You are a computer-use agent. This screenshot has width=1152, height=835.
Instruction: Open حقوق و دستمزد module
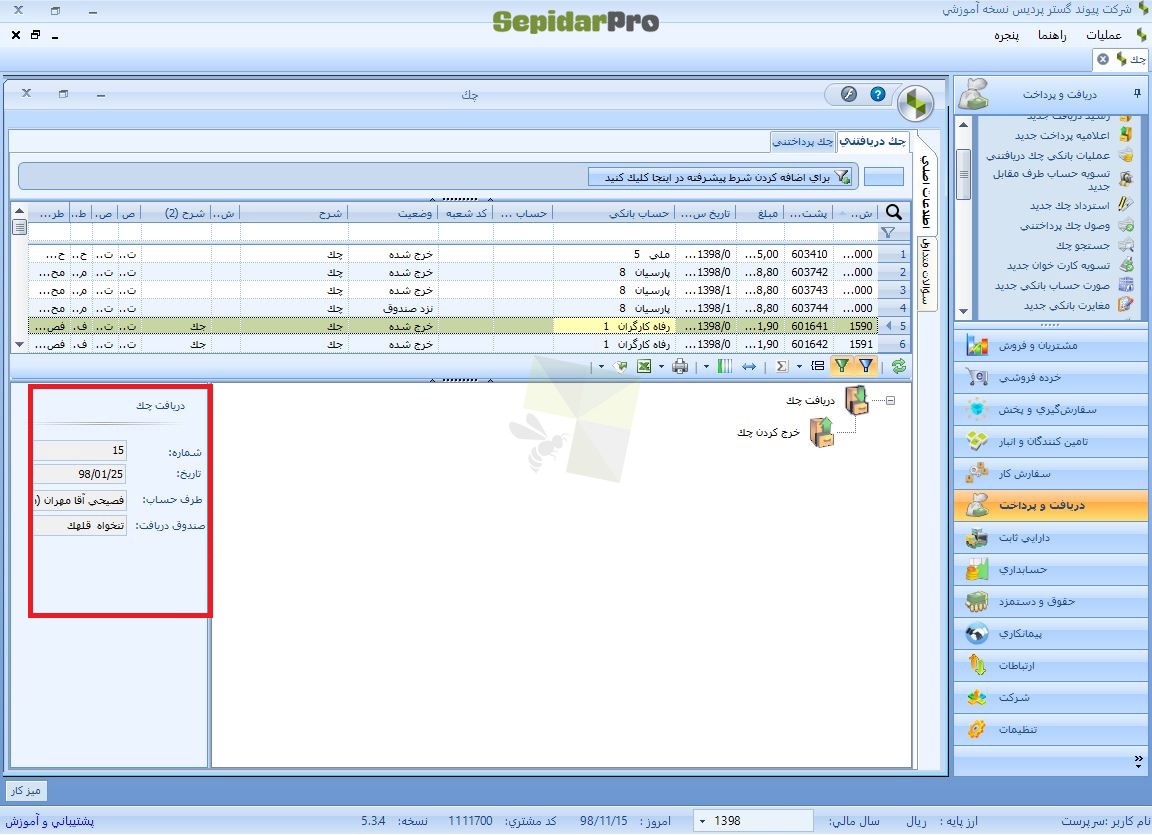point(1051,601)
